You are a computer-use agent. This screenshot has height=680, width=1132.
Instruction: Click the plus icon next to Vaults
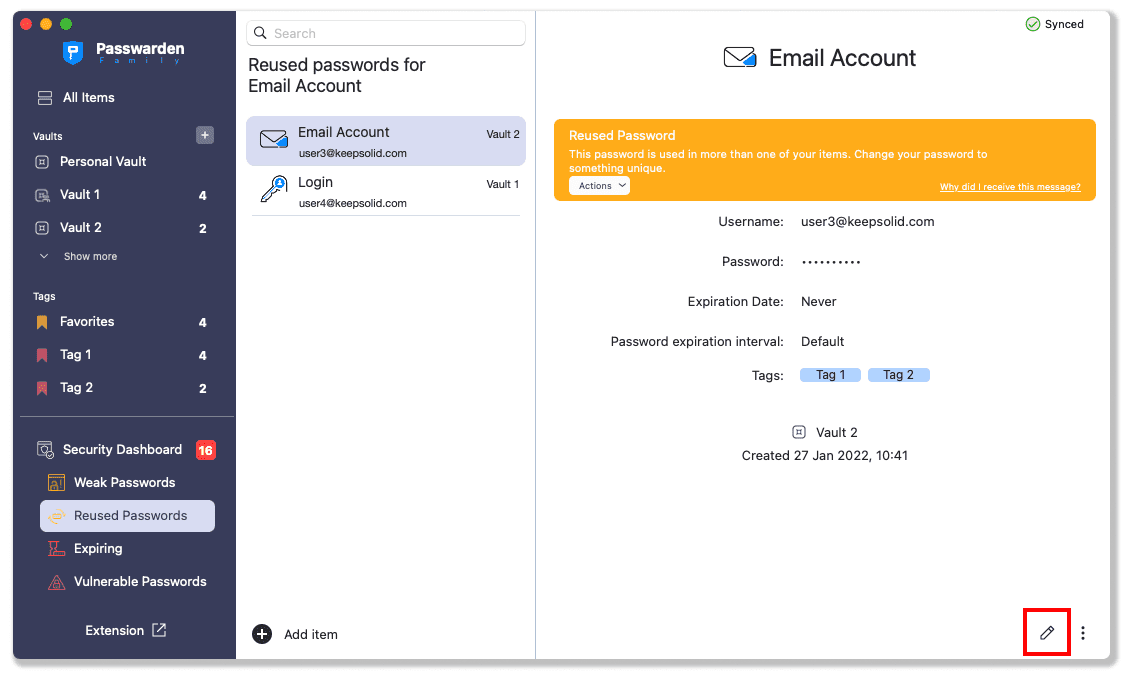tap(205, 135)
